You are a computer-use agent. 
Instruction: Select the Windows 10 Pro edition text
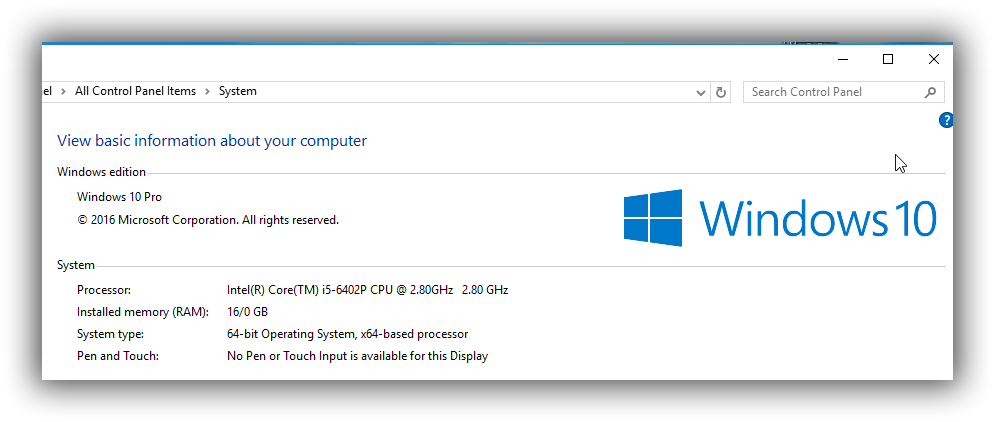tap(119, 197)
